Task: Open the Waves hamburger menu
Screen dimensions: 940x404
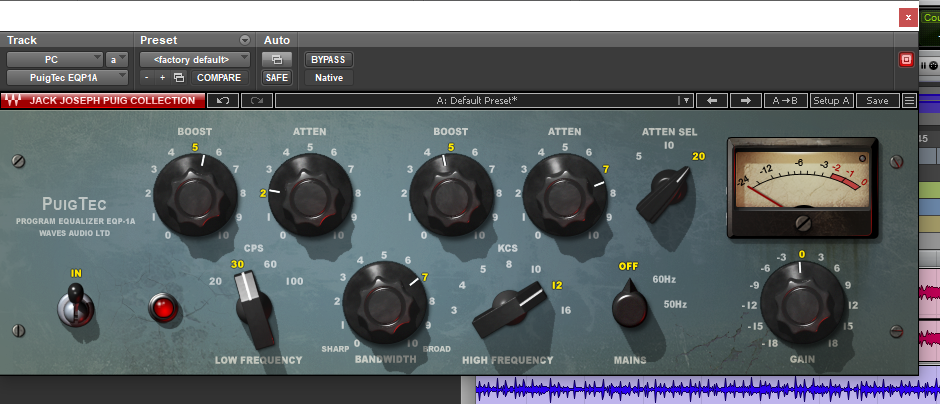Action: (909, 101)
